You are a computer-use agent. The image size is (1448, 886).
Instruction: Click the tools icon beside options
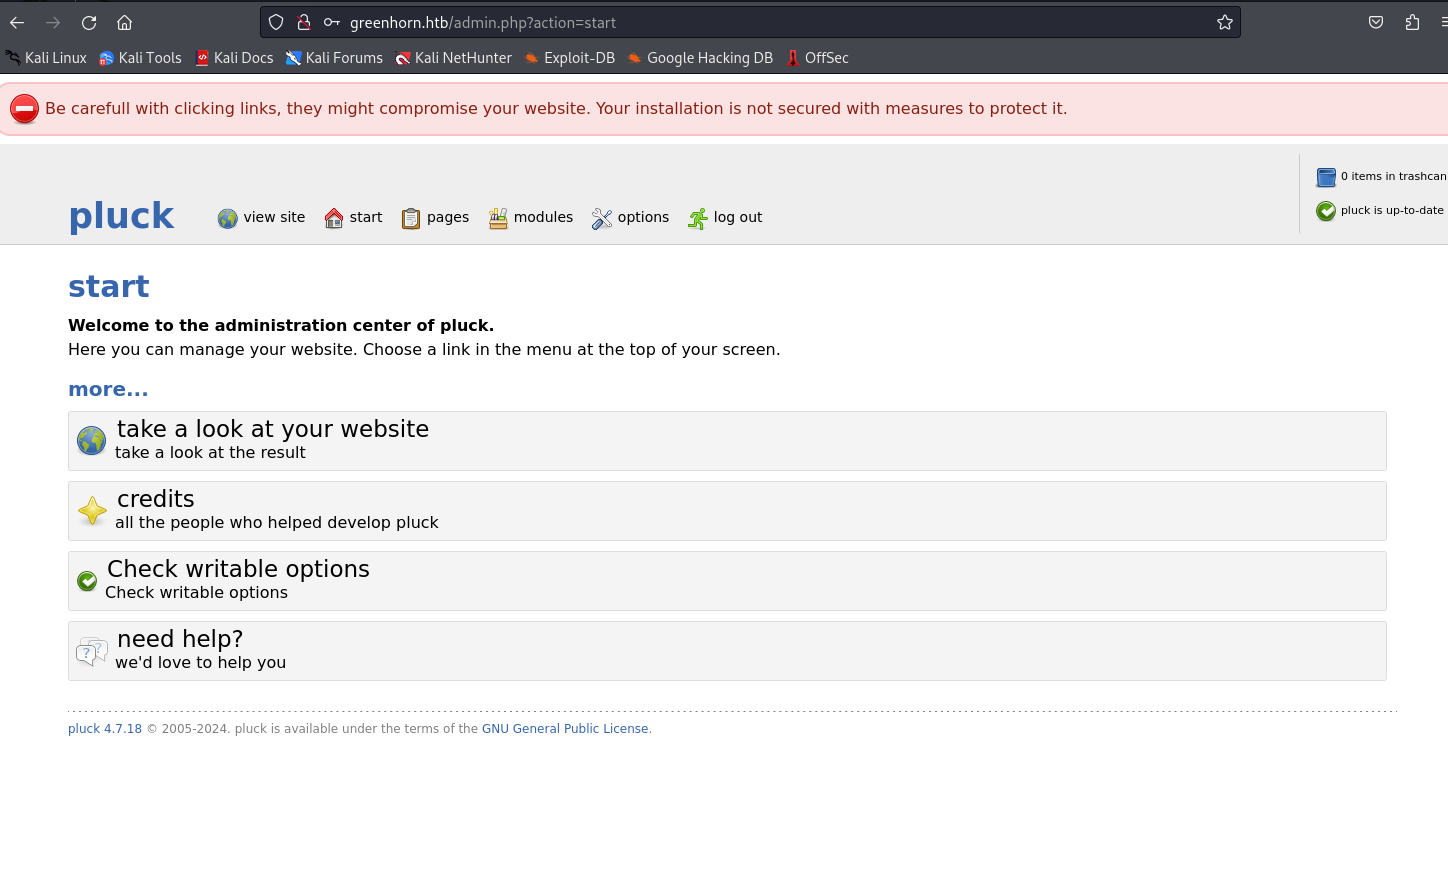click(x=601, y=218)
